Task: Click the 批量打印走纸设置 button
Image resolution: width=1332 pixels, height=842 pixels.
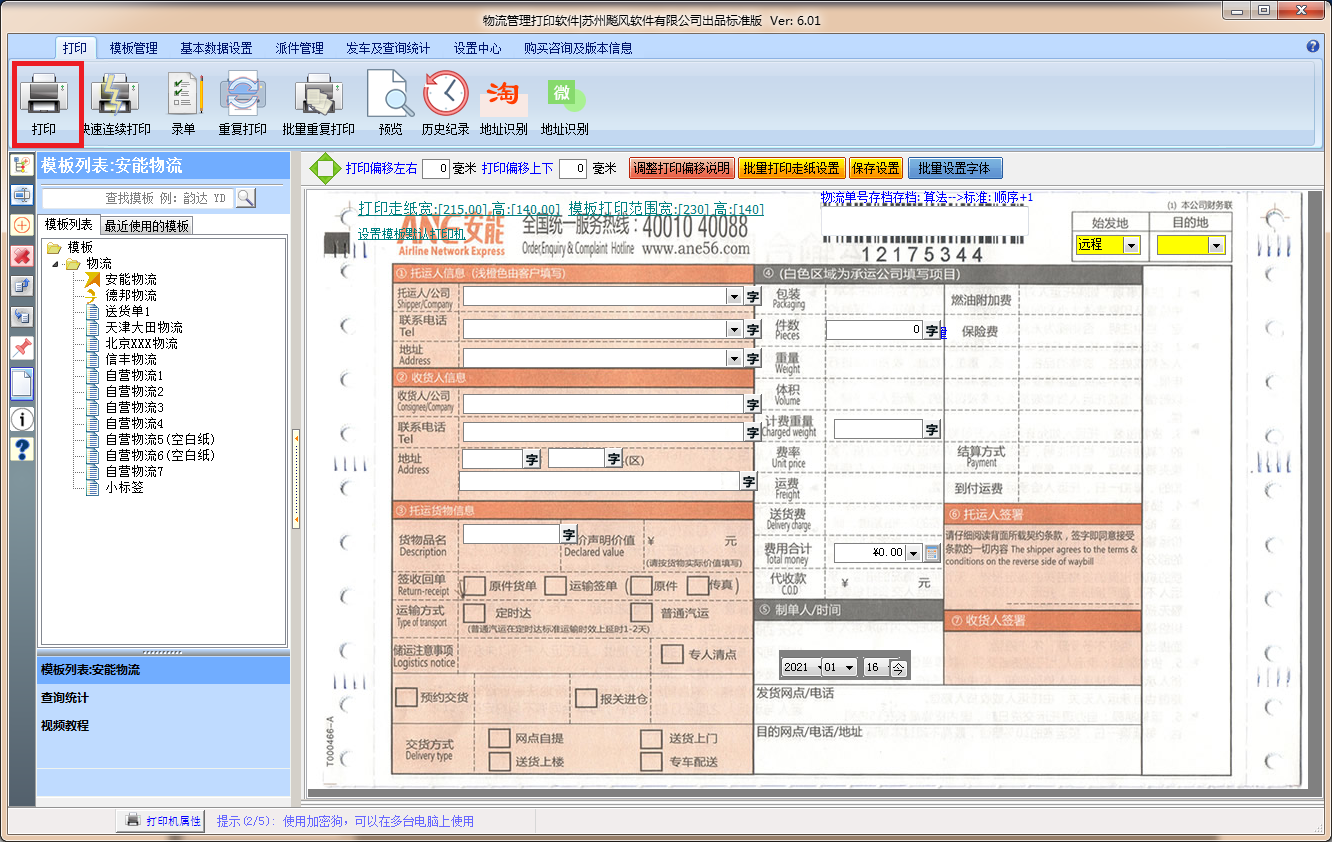Action: tap(791, 168)
